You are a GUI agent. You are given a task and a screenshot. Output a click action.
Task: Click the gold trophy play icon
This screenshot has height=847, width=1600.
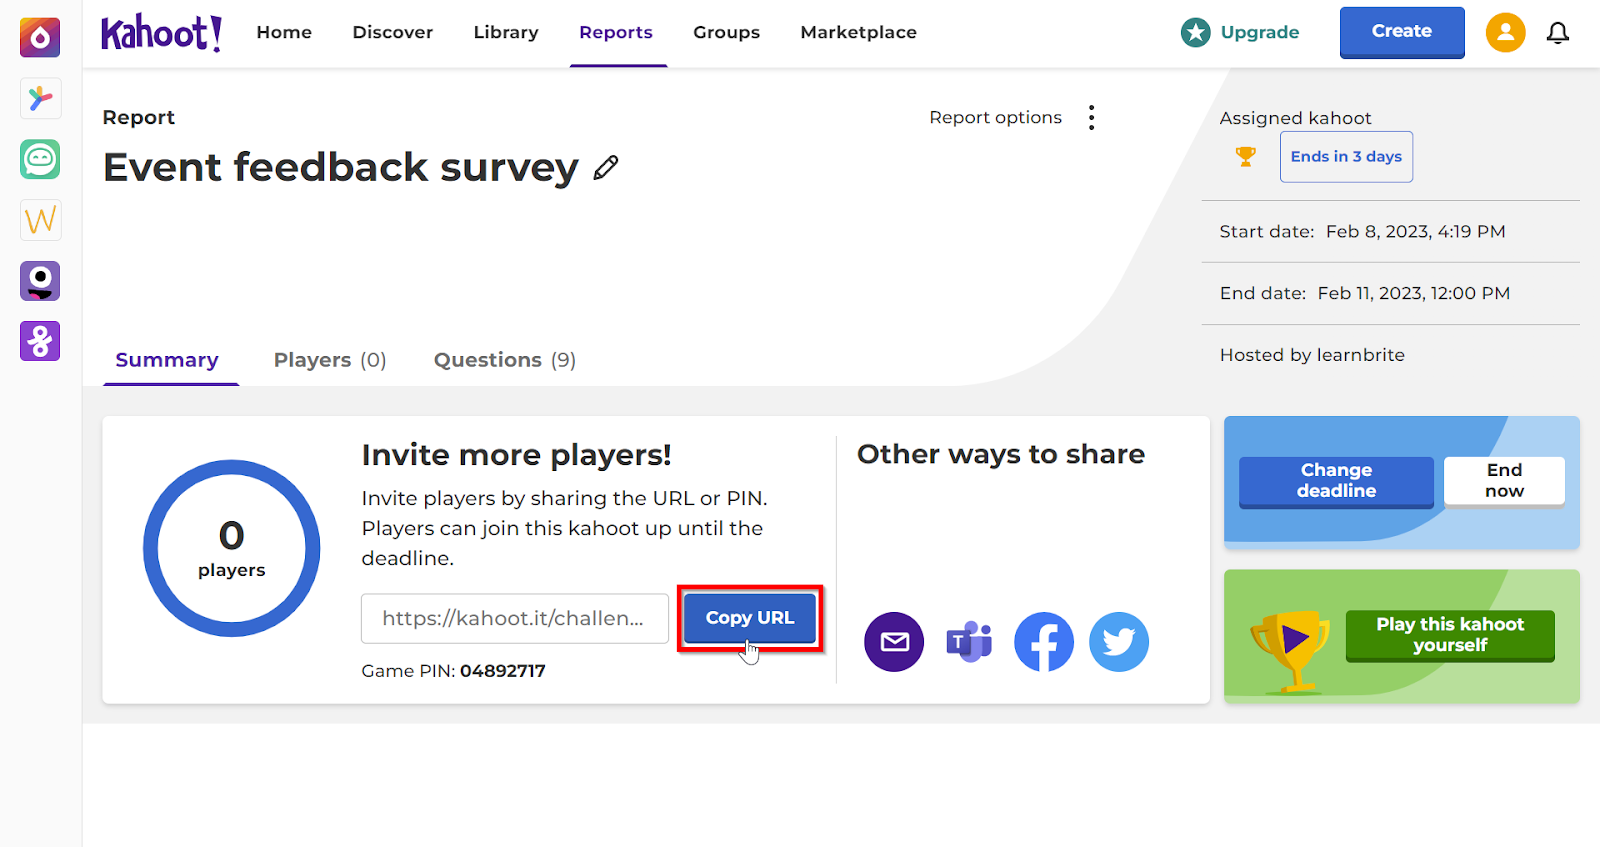pos(1290,650)
